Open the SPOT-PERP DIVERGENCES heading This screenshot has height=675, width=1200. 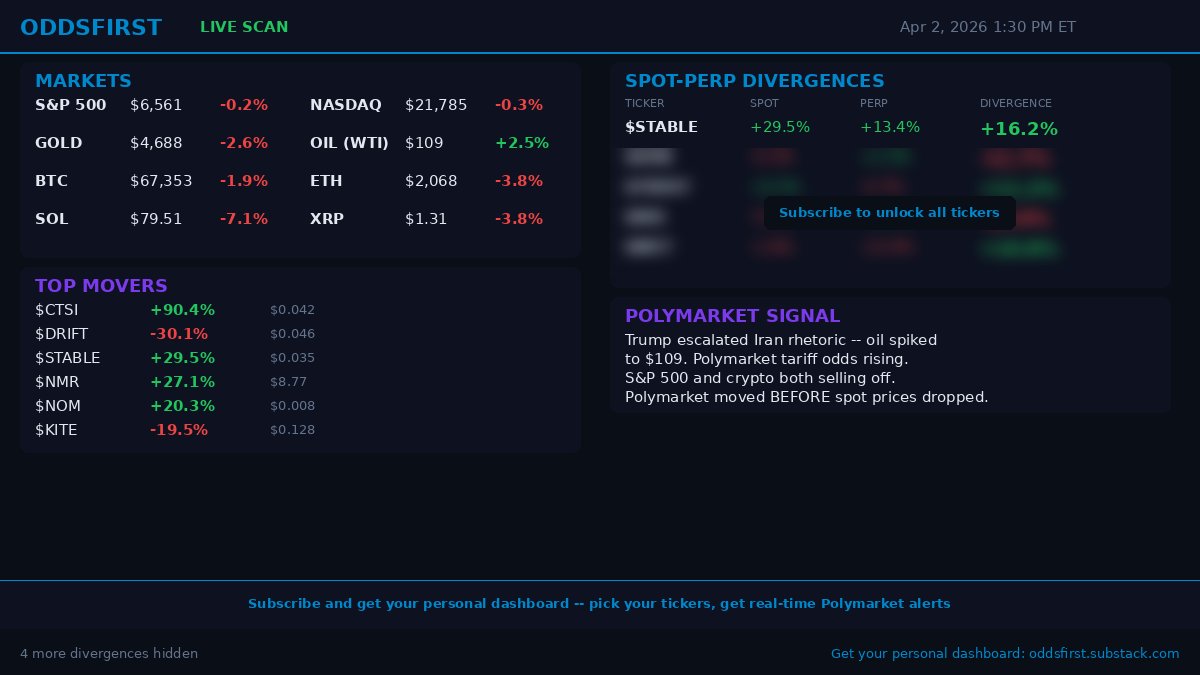(x=755, y=81)
